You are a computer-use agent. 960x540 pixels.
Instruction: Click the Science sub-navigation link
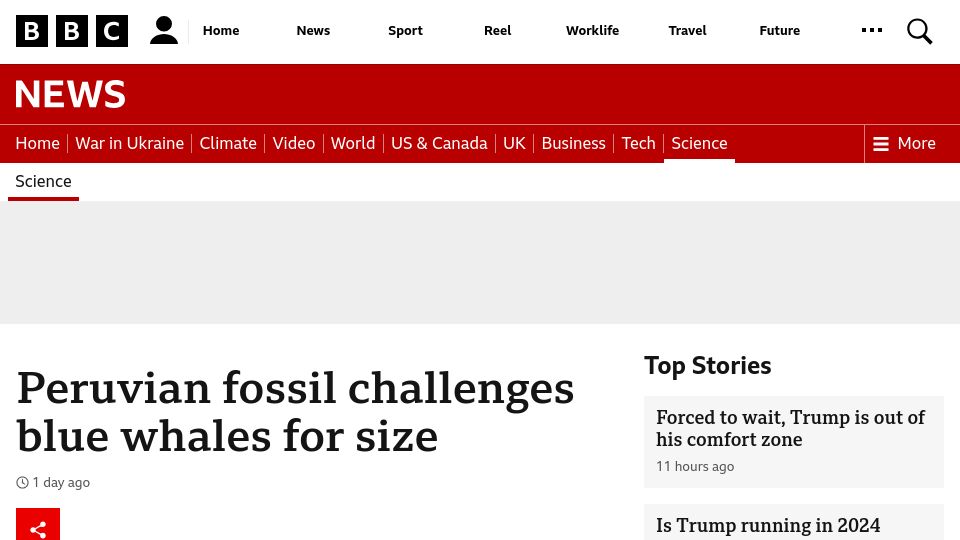(43, 181)
